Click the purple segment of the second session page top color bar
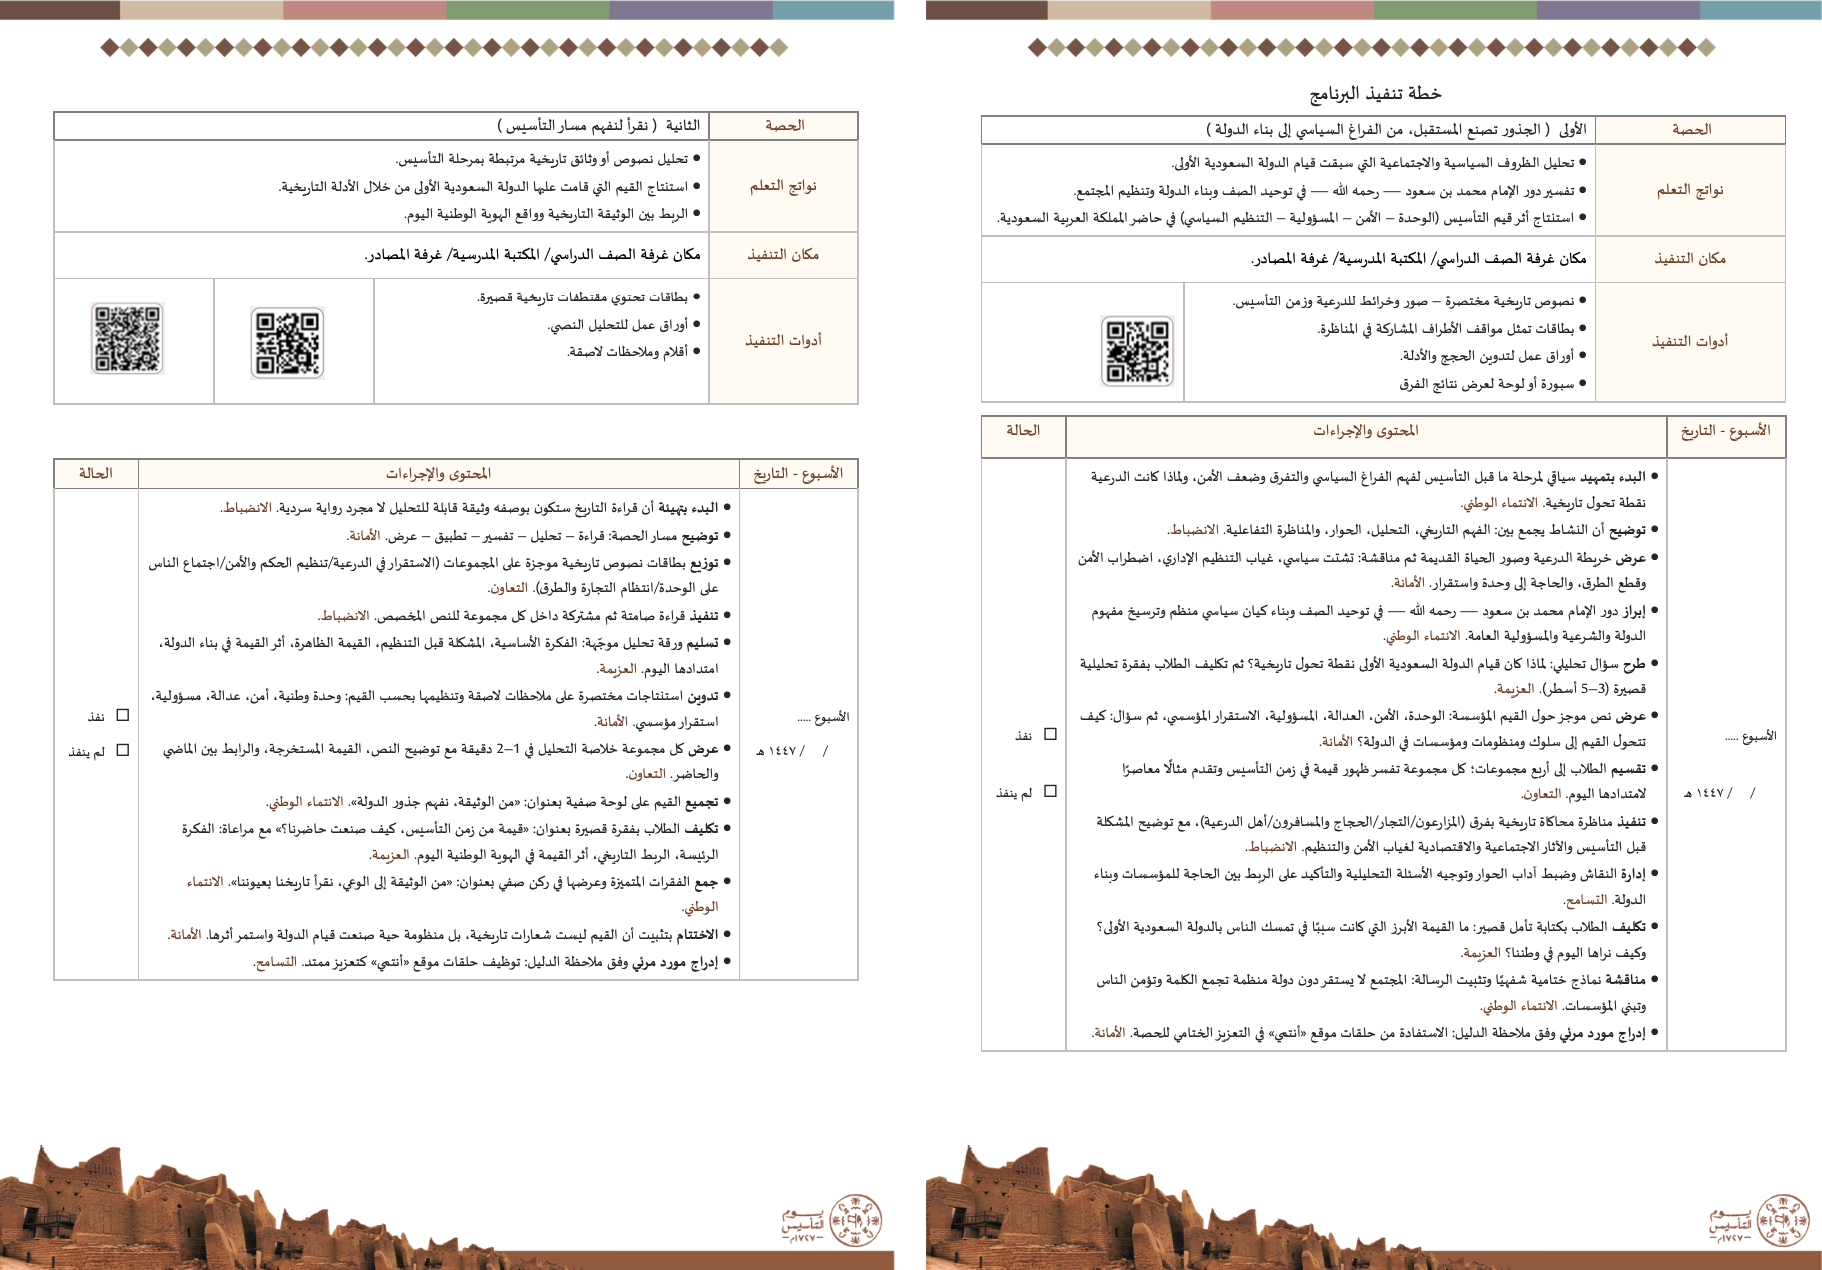The image size is (1822, 1270). pyautogui.click(x=690, y=10)
